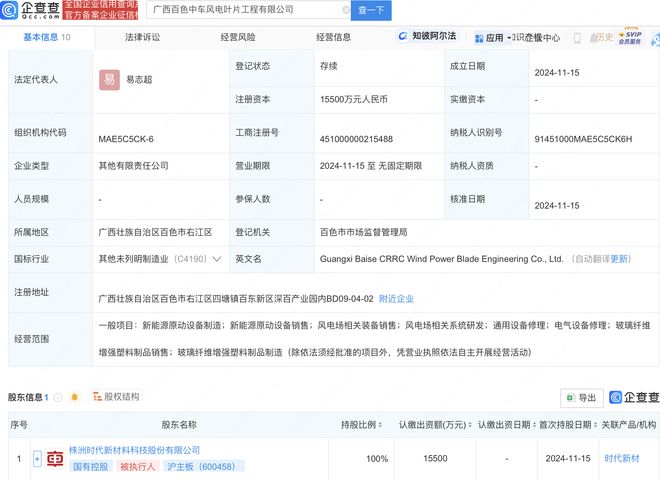Select organization code MAE5C5CK-6
660x480 pixels.
click(126, 139)
